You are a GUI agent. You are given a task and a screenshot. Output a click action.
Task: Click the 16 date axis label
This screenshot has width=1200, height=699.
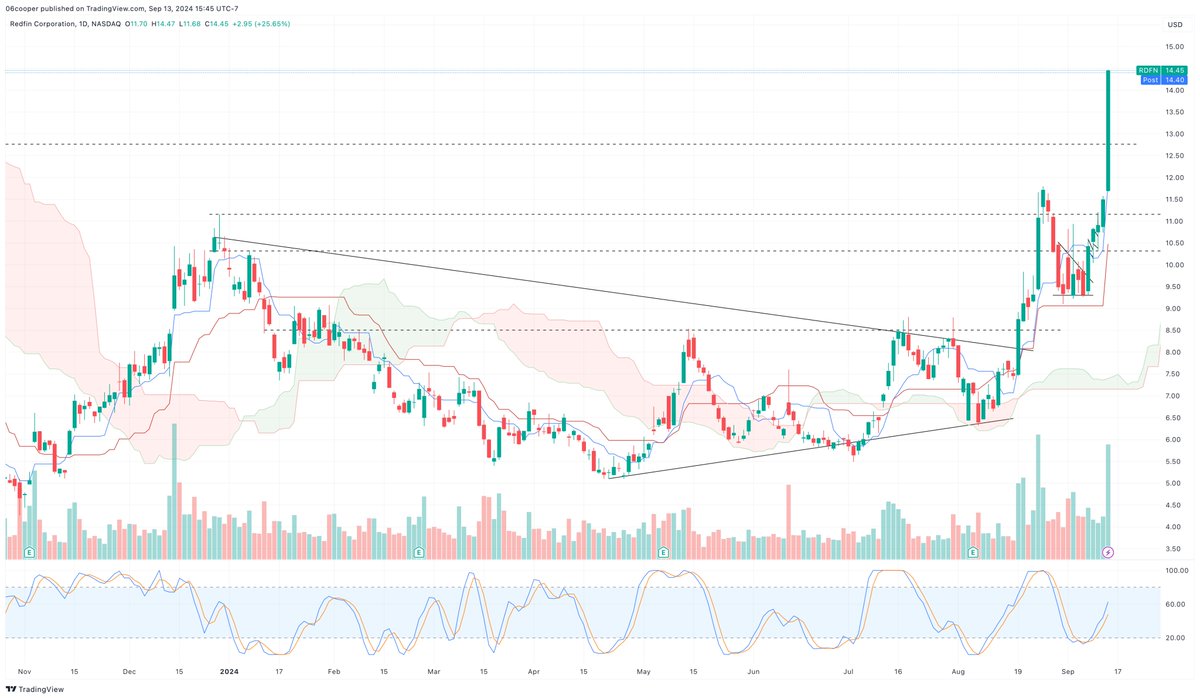pos(899,671)
